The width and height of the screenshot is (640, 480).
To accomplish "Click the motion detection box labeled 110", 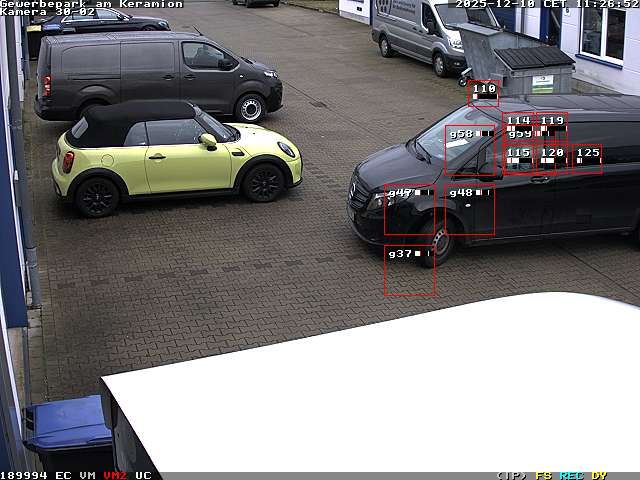I will [x=484, y=94].
